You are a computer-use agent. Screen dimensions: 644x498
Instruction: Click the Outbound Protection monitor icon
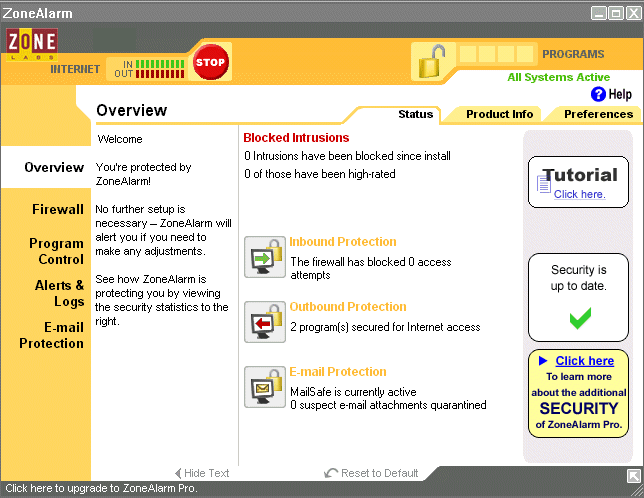pyautogui.click(x=265, y=322)
